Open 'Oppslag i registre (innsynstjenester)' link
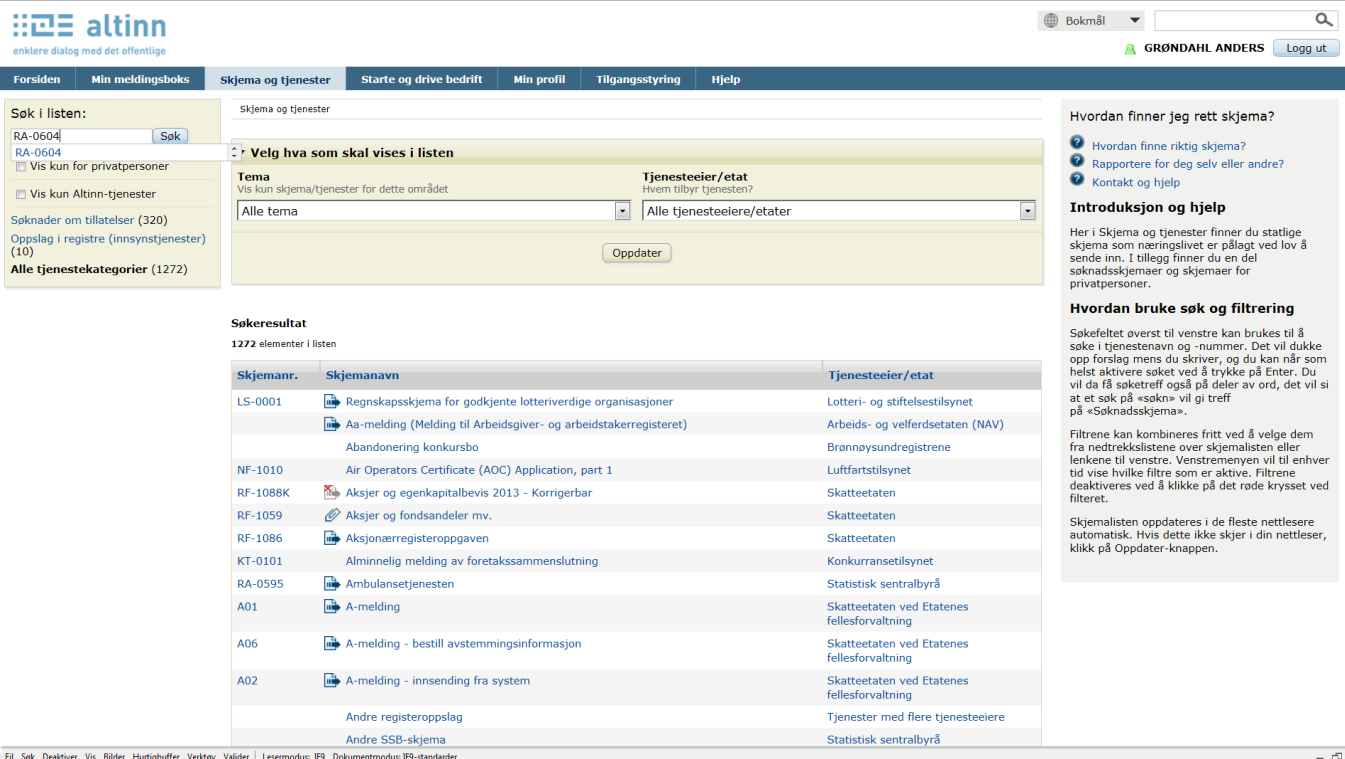1345x759 pixels. (x=108, y=238)
